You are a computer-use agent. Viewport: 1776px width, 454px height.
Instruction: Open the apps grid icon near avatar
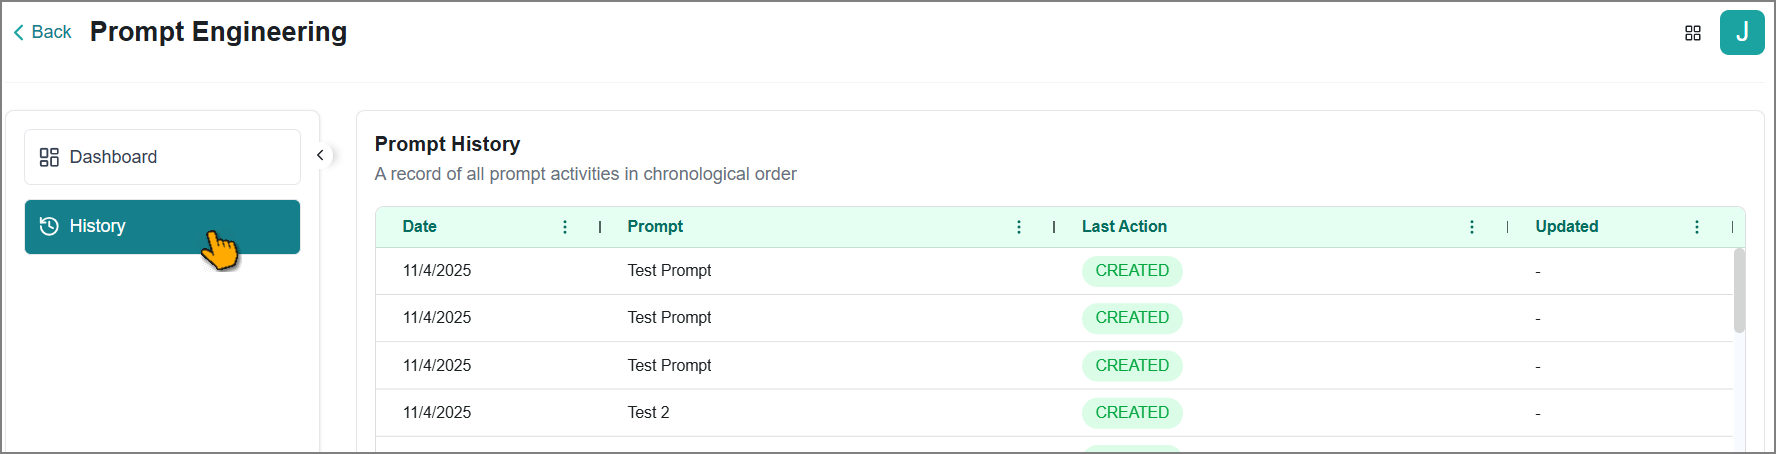pos(1693,33)
